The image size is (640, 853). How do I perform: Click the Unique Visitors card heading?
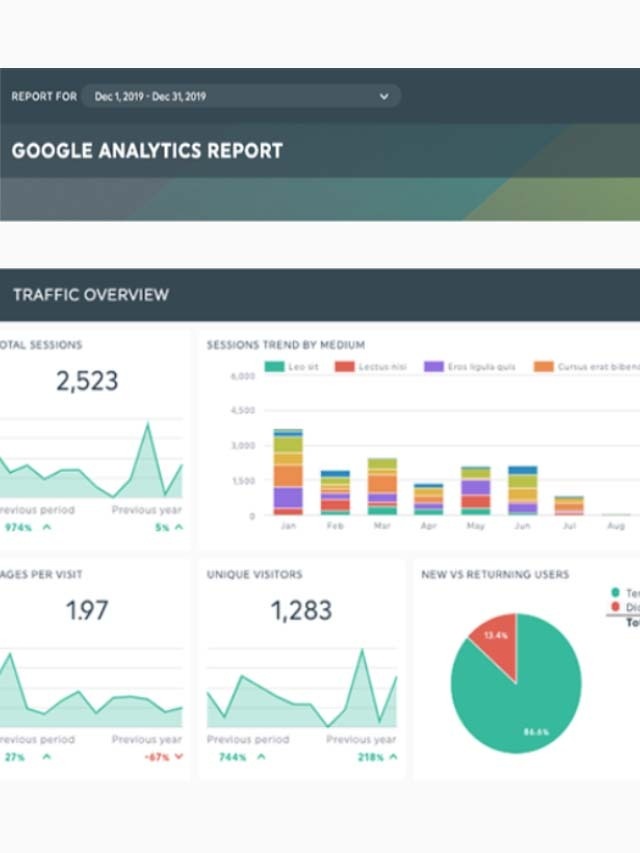pos(254,574)
